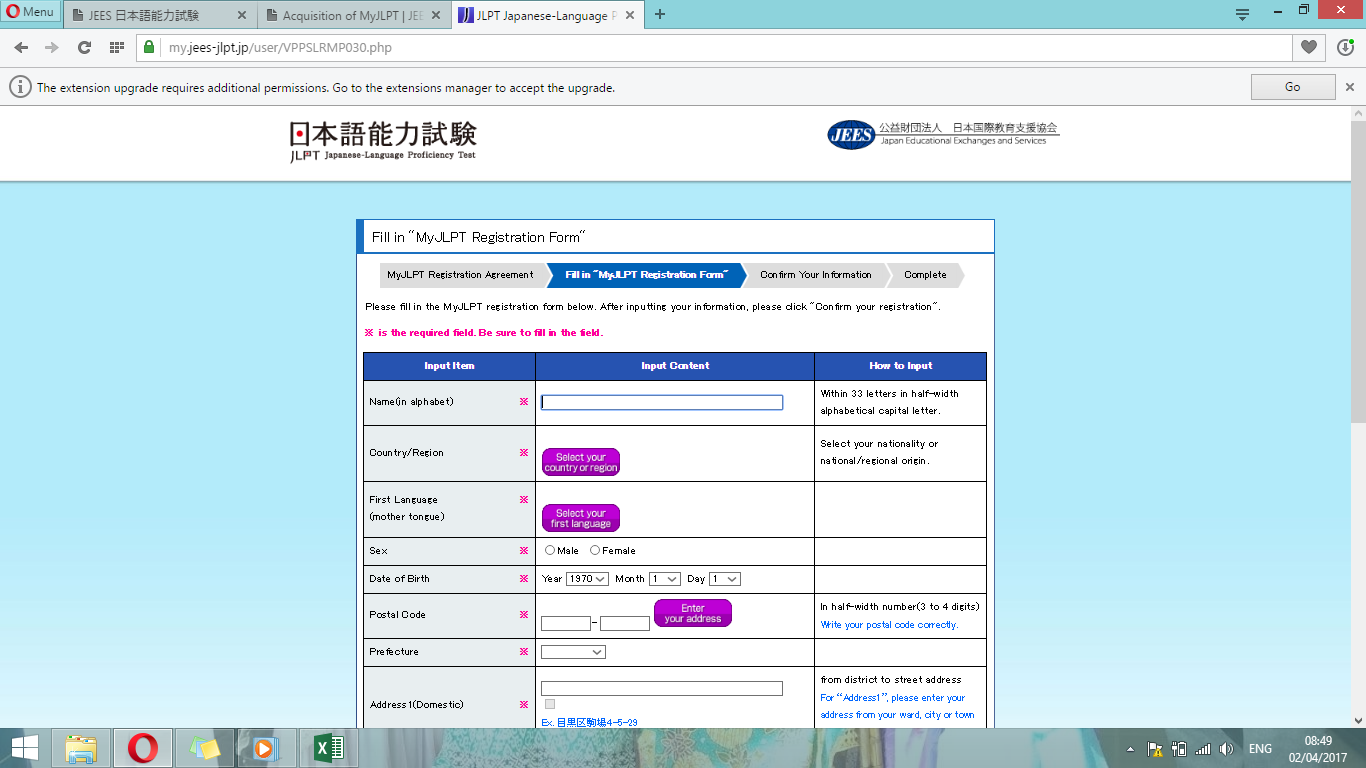Screen dimensions: 1366x768
Task: Click the Enter your address button
Action: point(693,613)
